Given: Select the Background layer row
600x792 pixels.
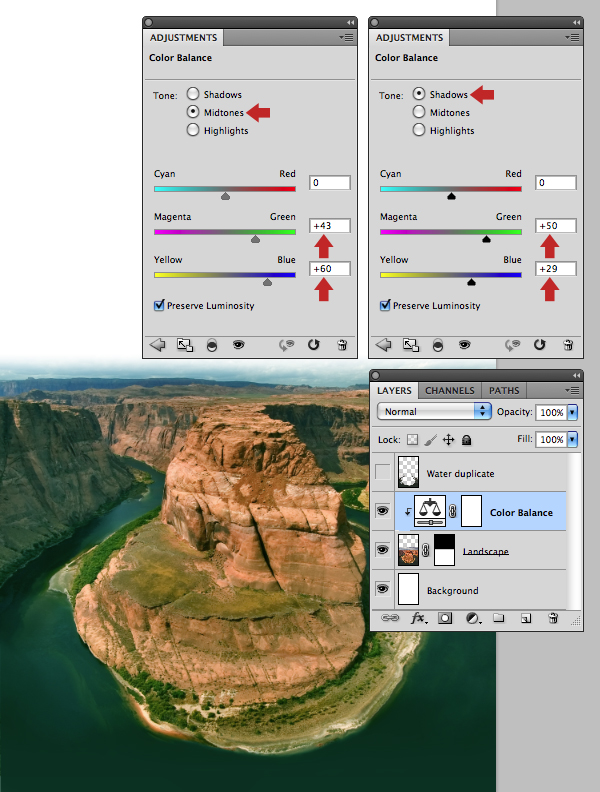Looking at the screenshot, I should (x=469, y=589).
